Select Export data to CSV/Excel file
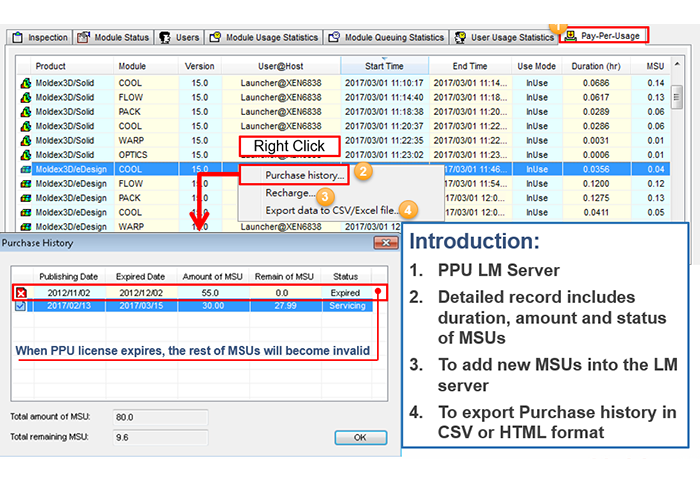The height and width of the screenshot is (482, 700). pyautogui.click(x=329, y=210)
